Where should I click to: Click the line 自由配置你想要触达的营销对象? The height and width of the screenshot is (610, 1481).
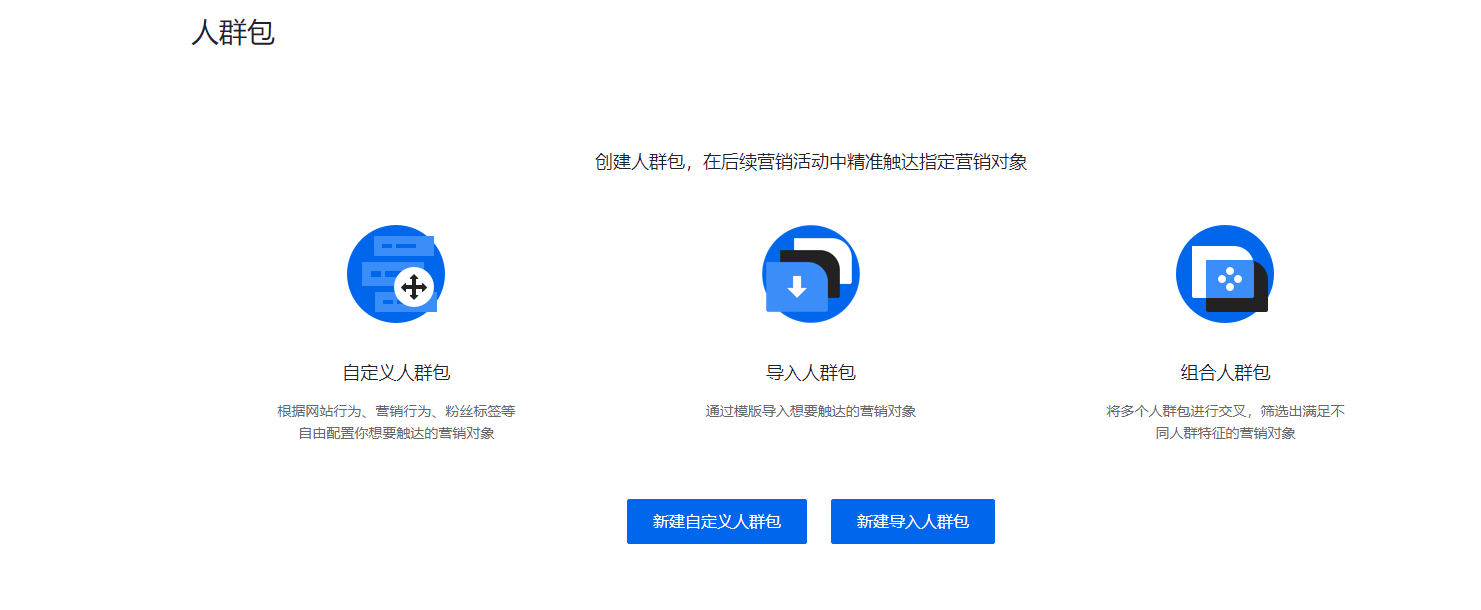(x=396, y=434)
